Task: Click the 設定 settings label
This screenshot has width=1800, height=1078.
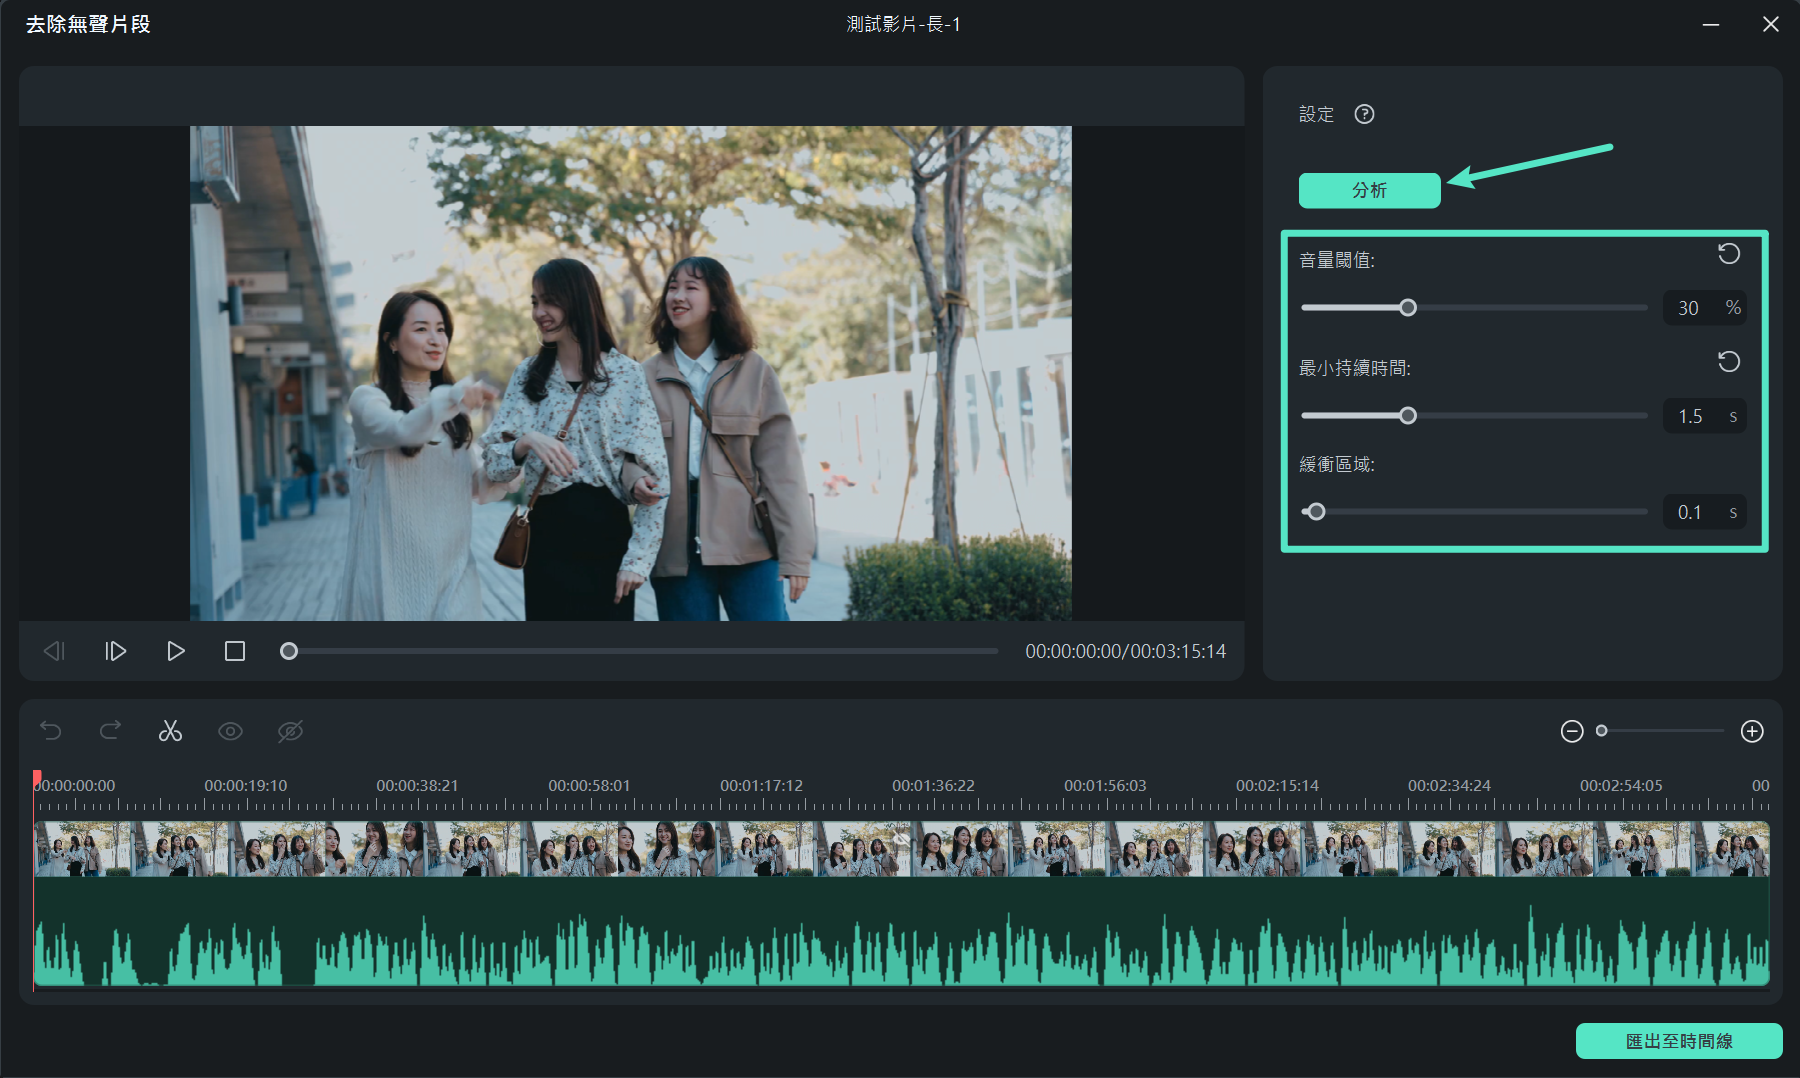Action: click(1316, 114)
